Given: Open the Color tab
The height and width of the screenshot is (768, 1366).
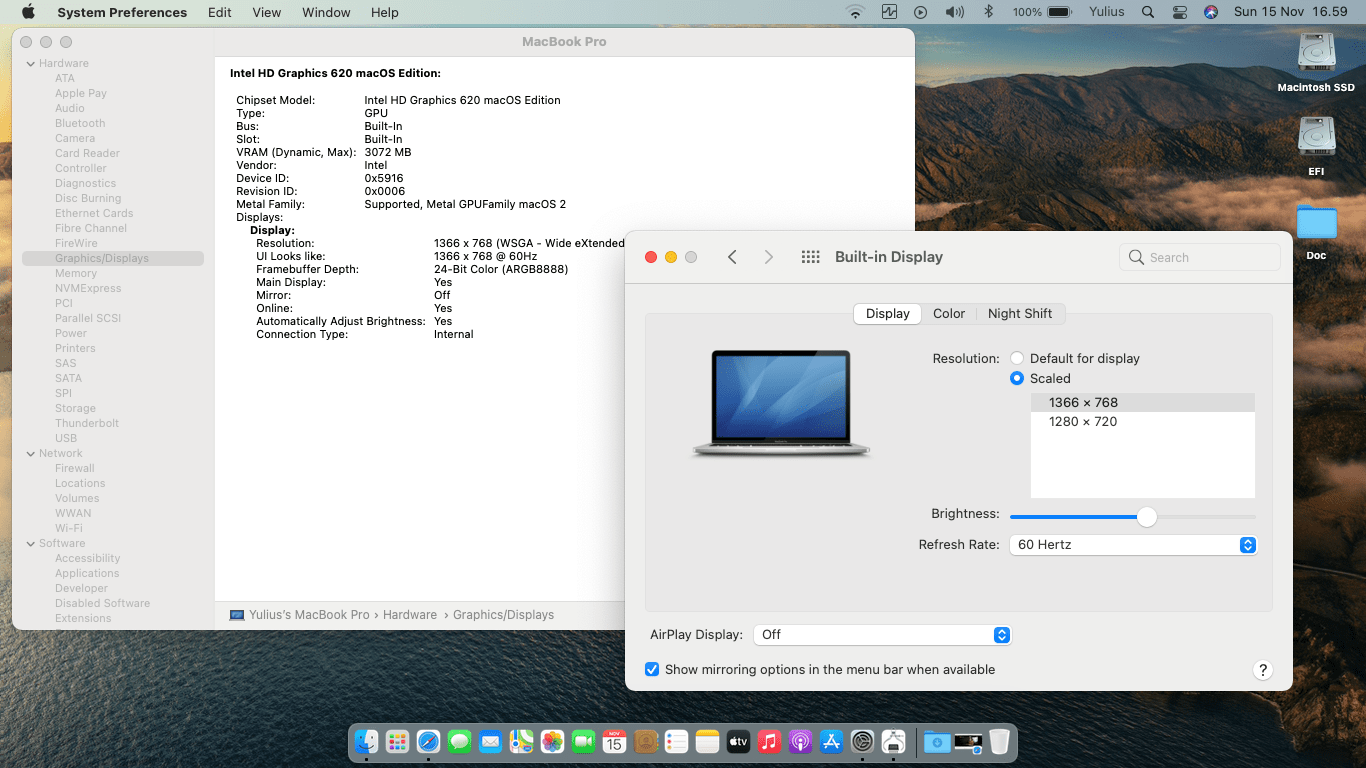Looking at the screenshot, I should pyautogui.click(x=948, y=313).
